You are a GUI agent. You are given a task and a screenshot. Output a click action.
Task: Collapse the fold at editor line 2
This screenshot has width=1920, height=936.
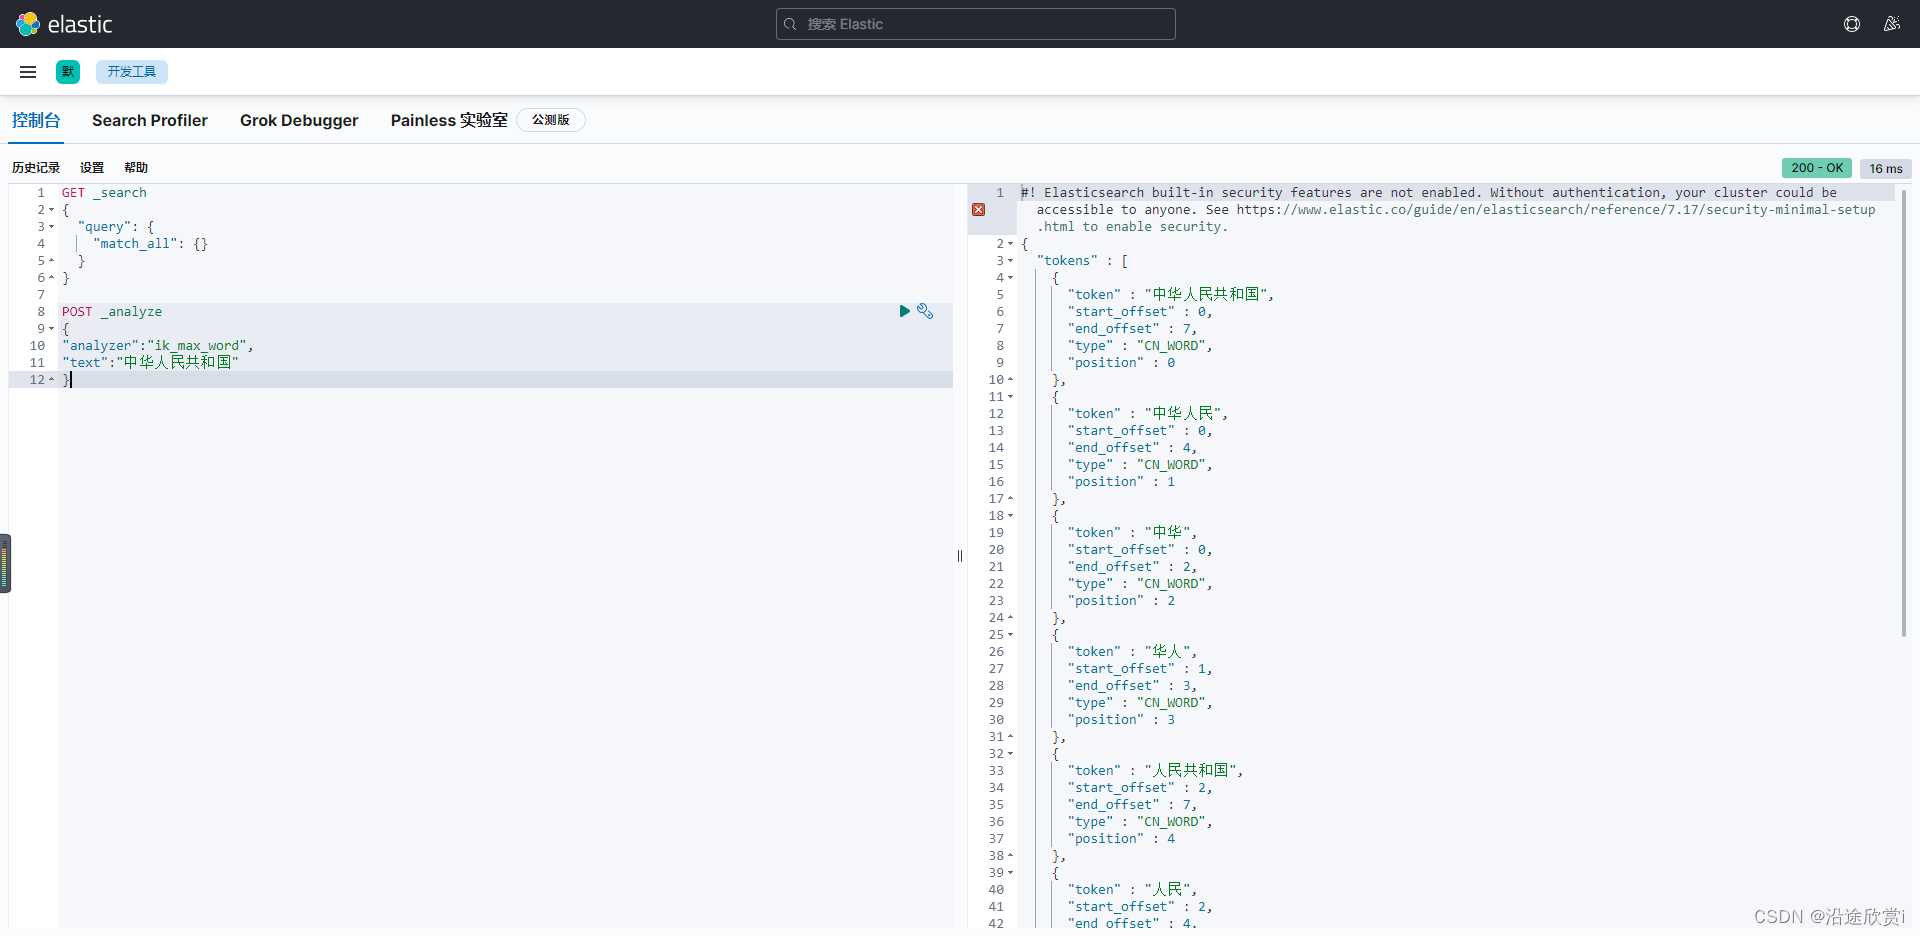(52, 210)
